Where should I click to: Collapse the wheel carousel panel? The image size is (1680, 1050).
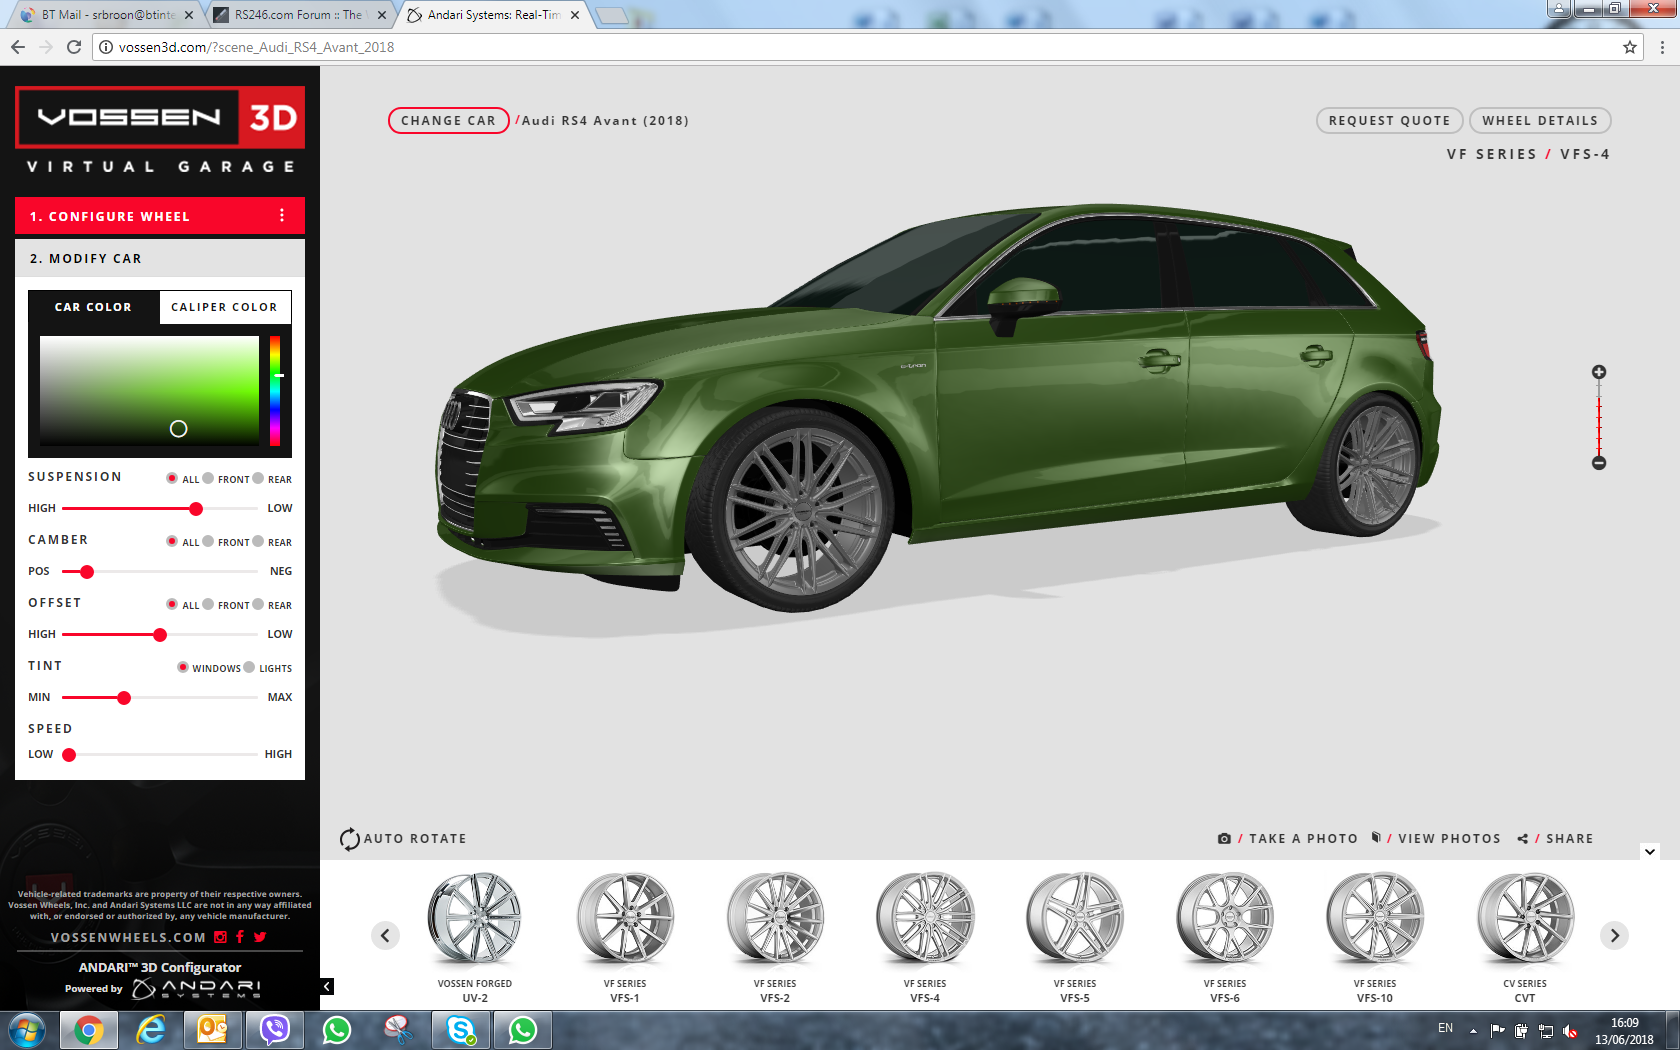[x=1650, y=852]
